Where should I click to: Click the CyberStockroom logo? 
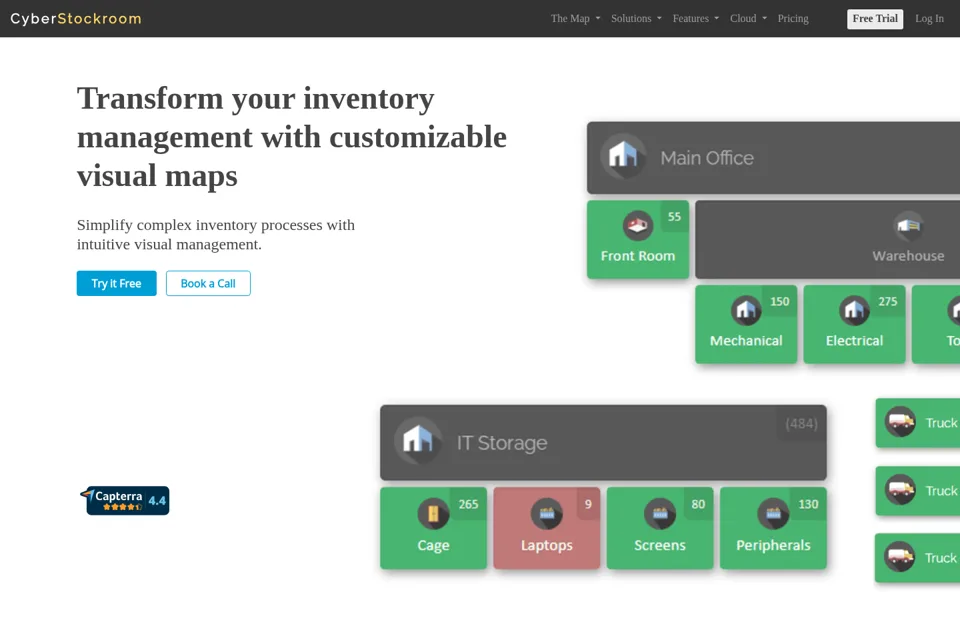pyautogui.click(x=76, y=18)
